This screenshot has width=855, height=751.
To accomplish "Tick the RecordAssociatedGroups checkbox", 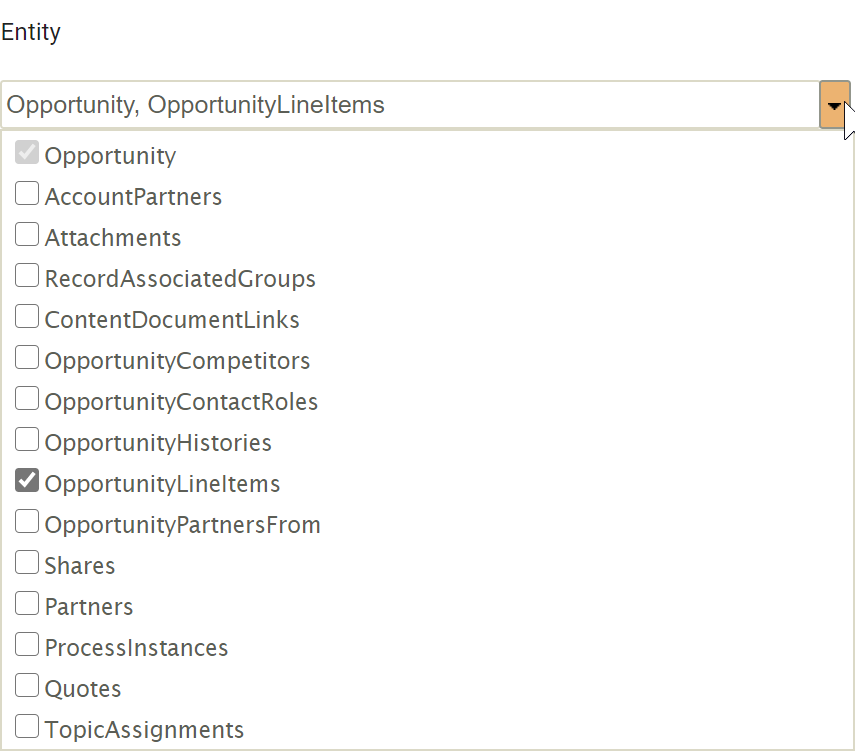I will (27, 276).
